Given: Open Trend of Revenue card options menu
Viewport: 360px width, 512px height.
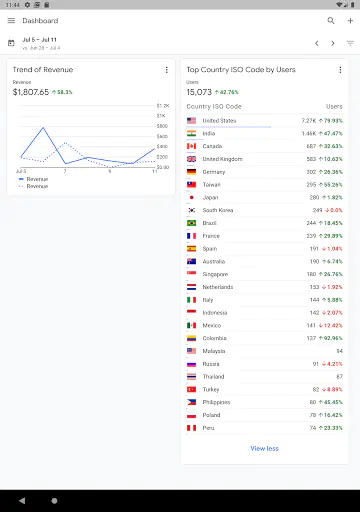Looking at the screenshot, I should click(167, 70).
